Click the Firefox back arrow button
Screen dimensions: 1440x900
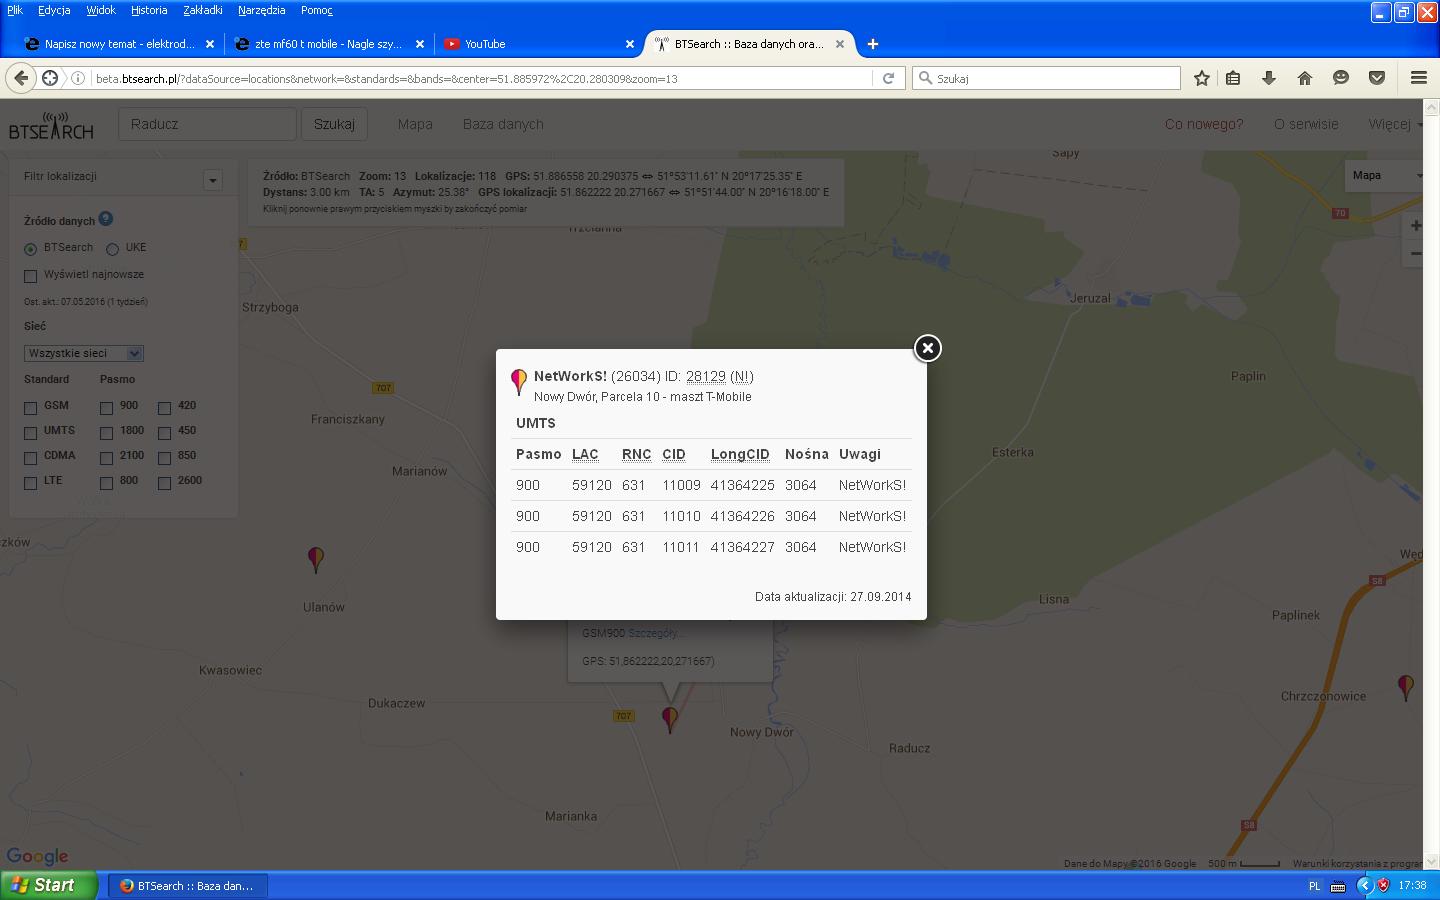coord(21,78)
